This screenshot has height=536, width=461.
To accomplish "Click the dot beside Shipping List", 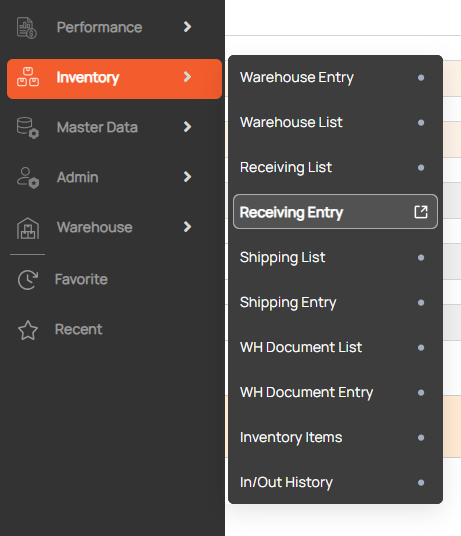I will (x=421, y=257).
